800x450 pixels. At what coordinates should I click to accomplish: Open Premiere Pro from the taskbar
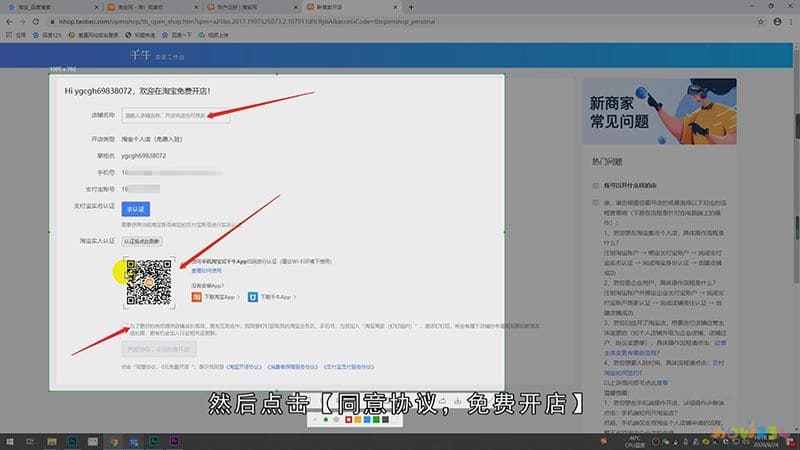click(x=174, y=441)
